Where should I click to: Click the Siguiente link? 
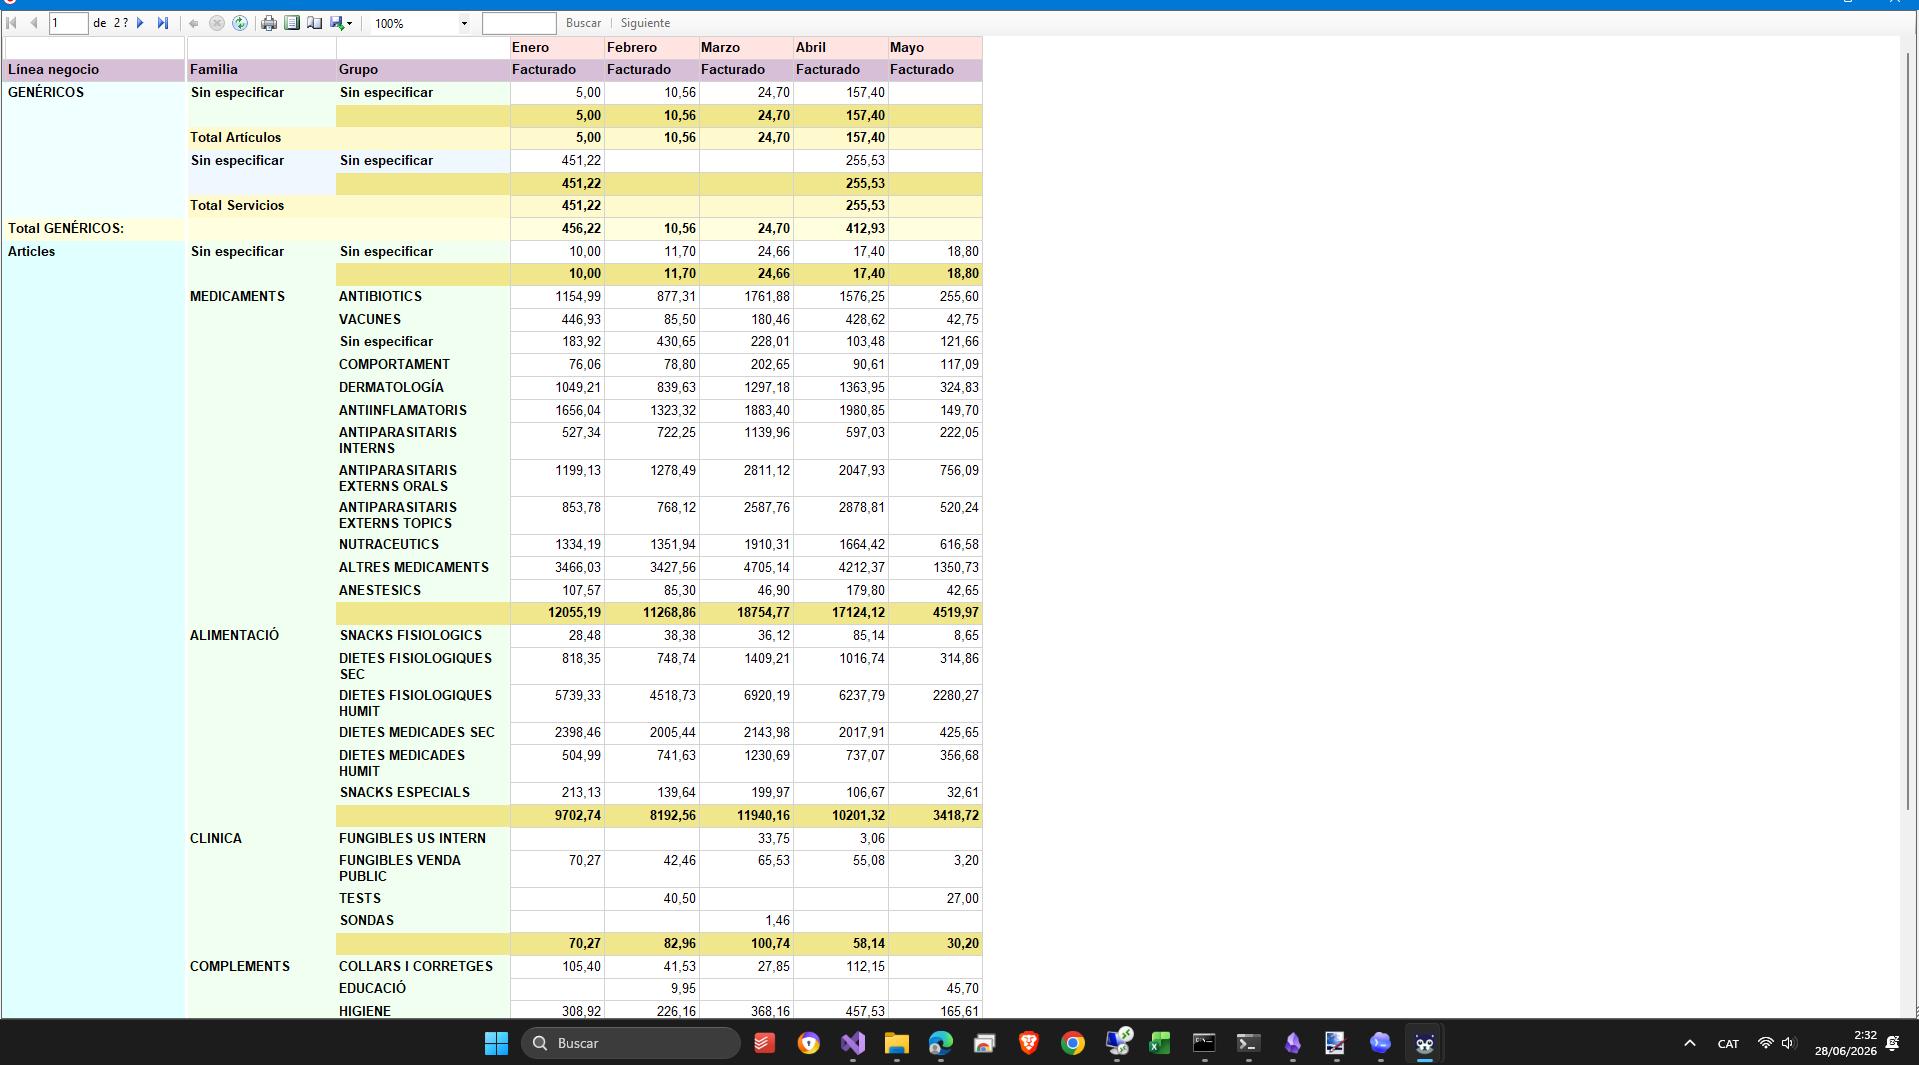pos(645,23)
